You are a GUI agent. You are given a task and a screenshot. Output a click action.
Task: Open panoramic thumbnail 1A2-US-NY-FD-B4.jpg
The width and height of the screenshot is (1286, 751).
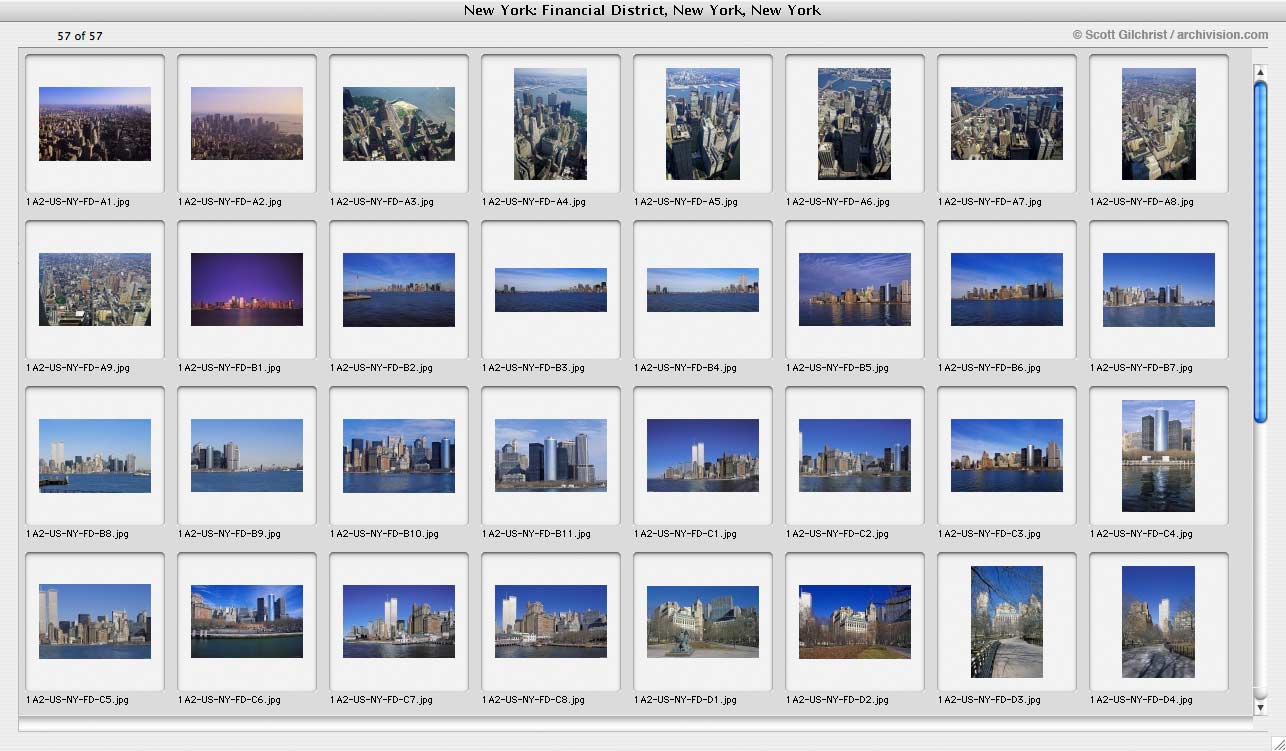click(x=703, y=290)
